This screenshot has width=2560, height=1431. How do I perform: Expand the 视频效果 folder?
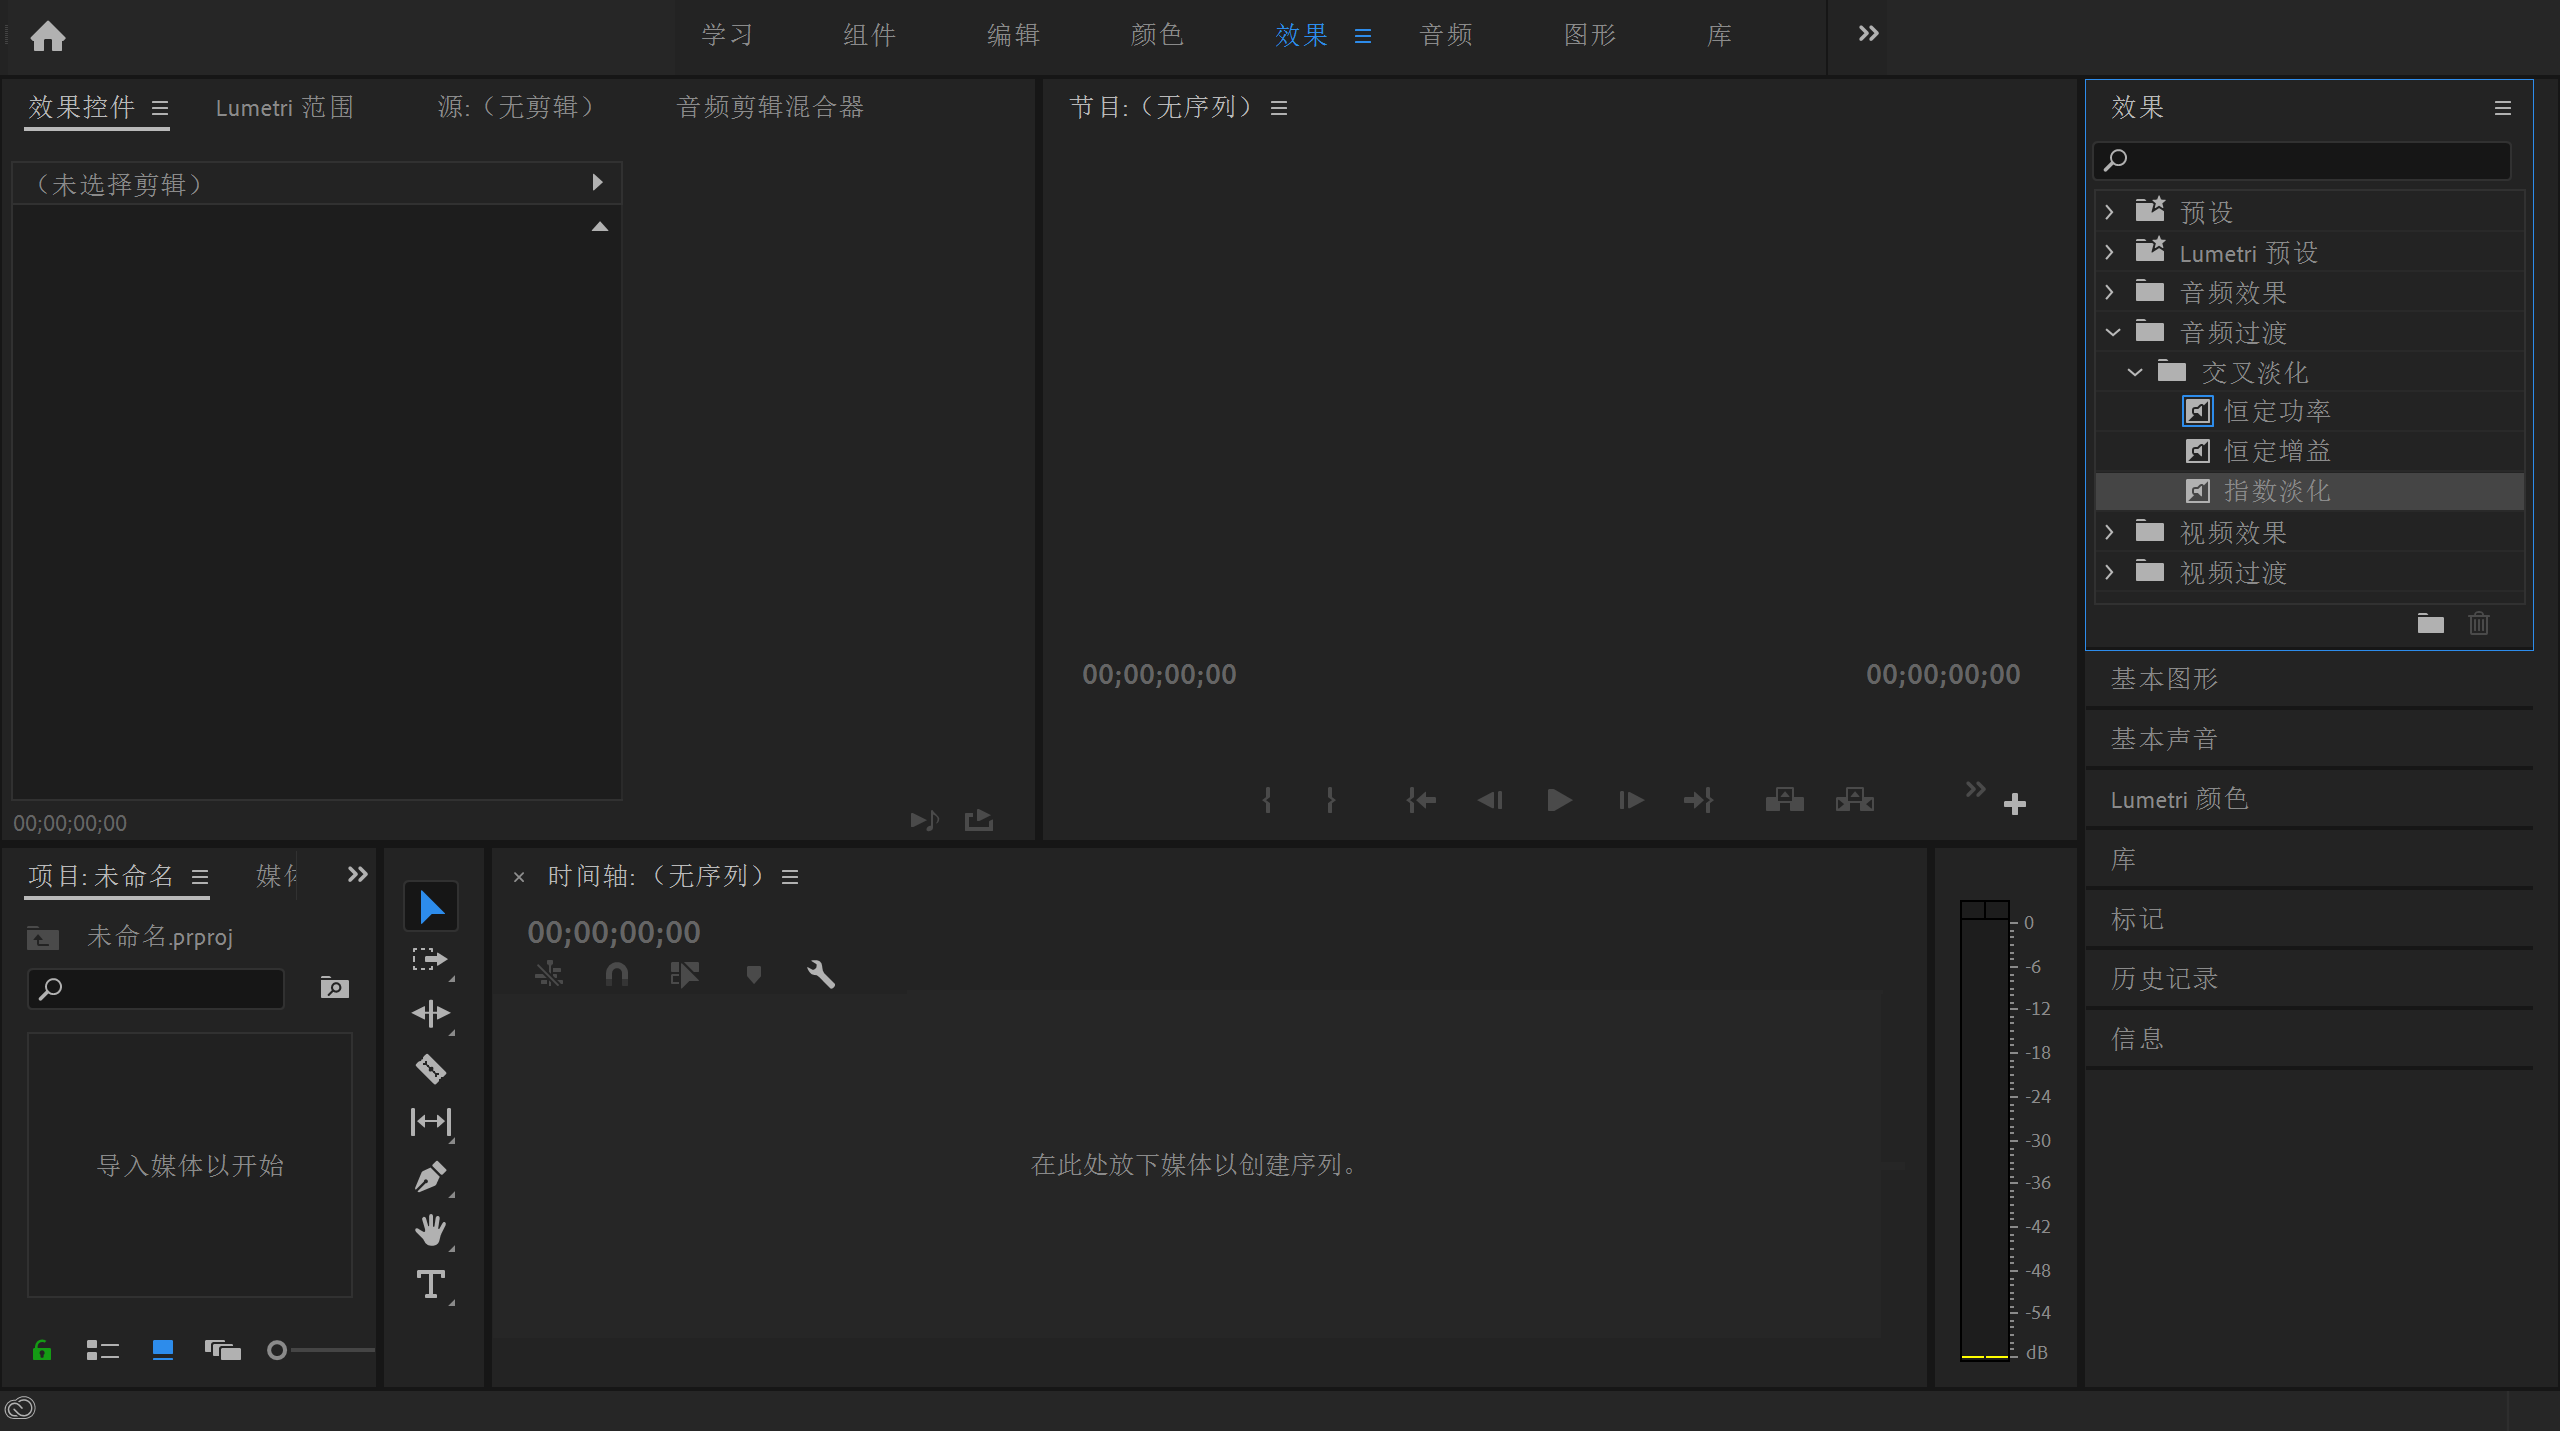2110,532
